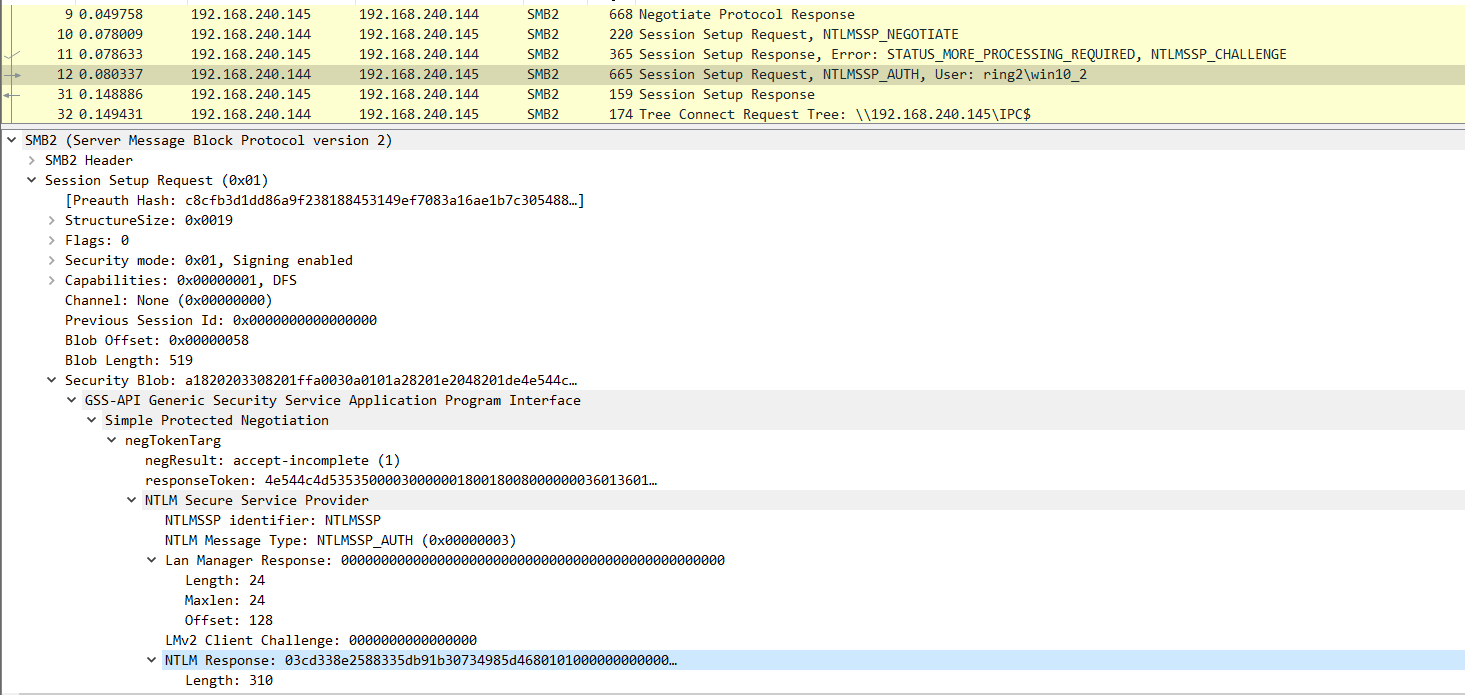Expand the SMB2 Header tree node
Image resolution: width=1465 pixels, height=695 pixels.
point(32,160)
